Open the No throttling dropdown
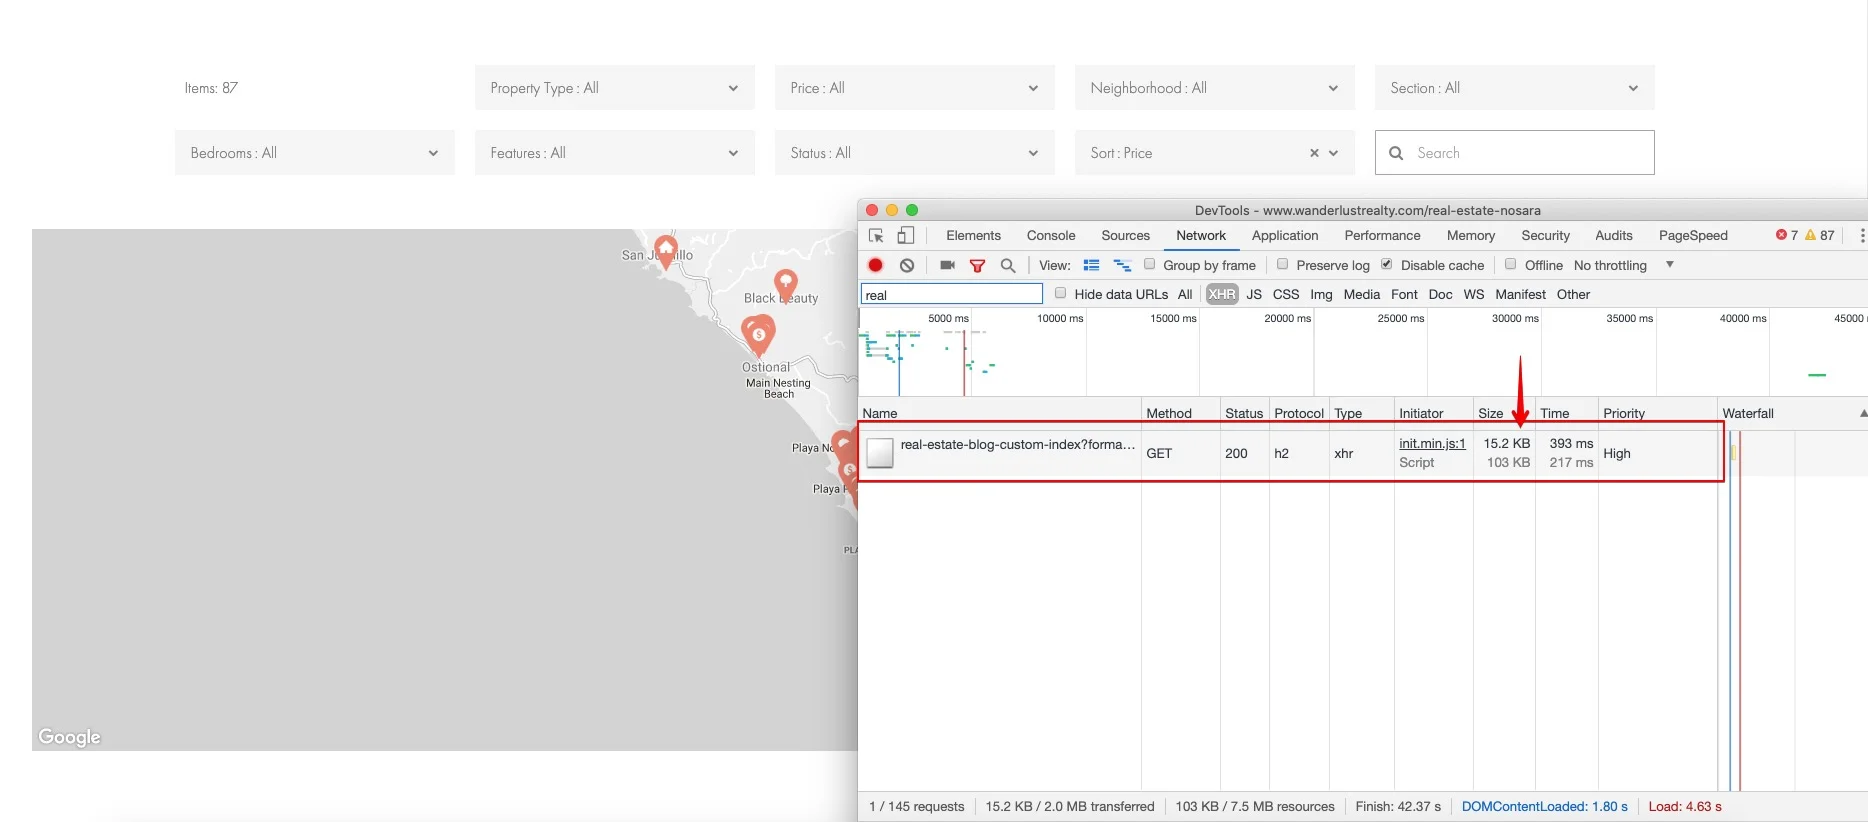This screenshot has height=822, width=1868. (1623, 265)
